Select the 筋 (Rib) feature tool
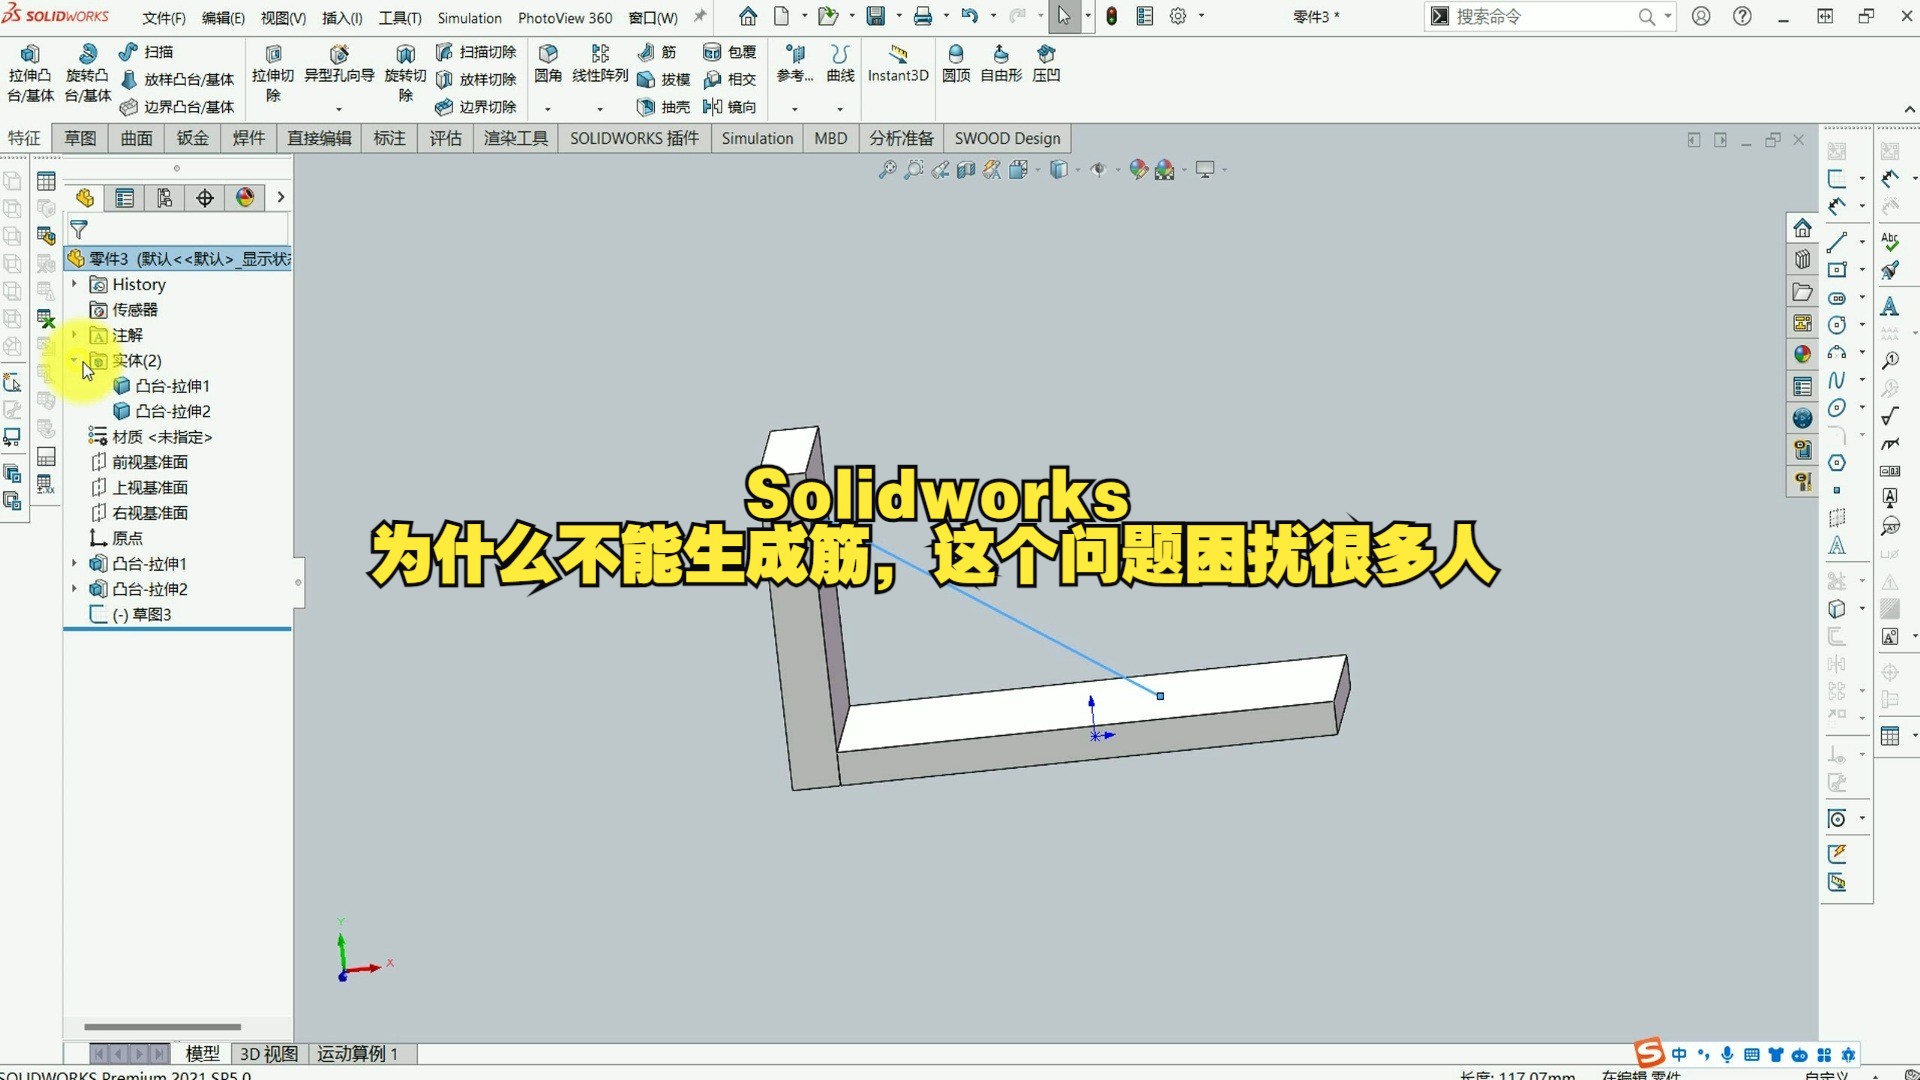 tap(658, 52)
